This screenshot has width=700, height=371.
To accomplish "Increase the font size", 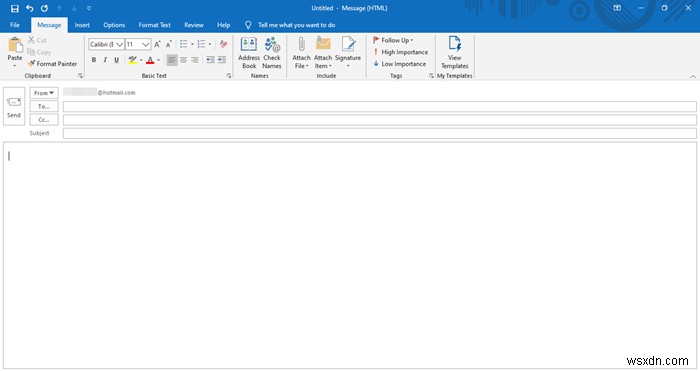I will click(x=157, y=44).
